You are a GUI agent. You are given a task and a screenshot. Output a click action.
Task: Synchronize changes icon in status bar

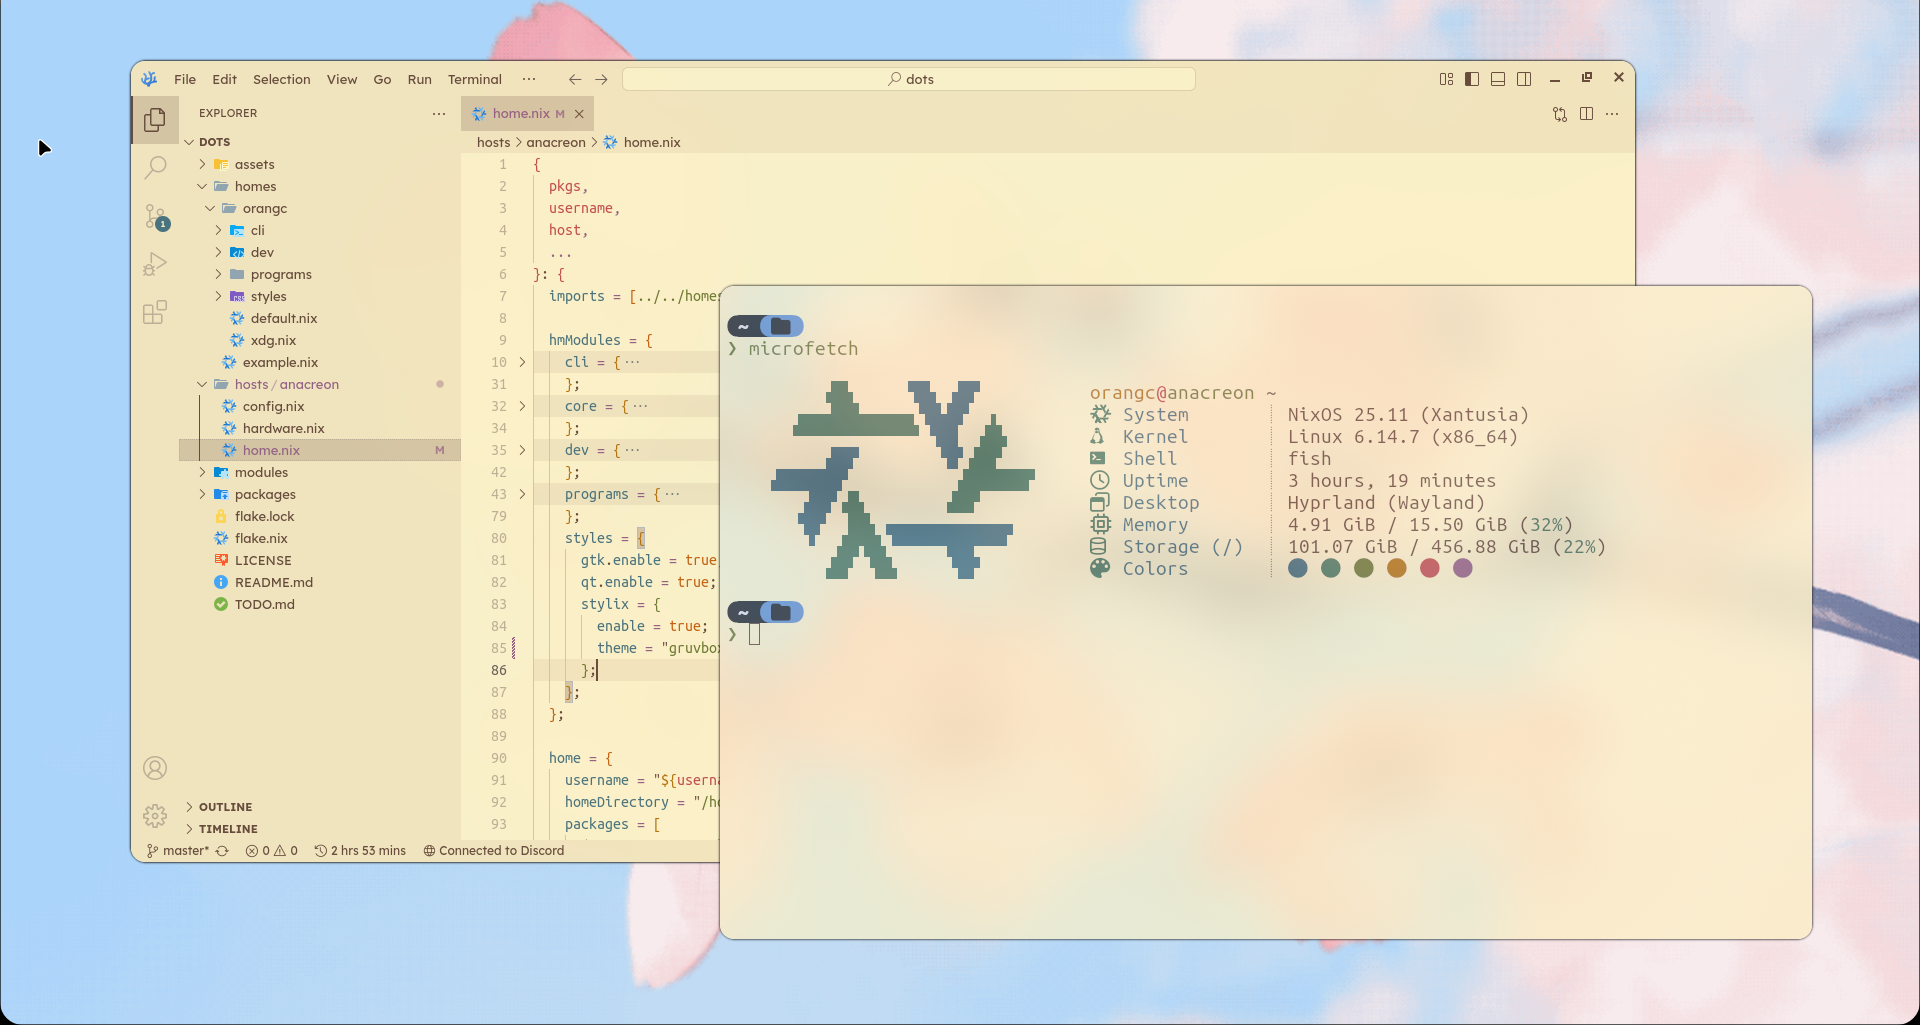pos(222,851)
